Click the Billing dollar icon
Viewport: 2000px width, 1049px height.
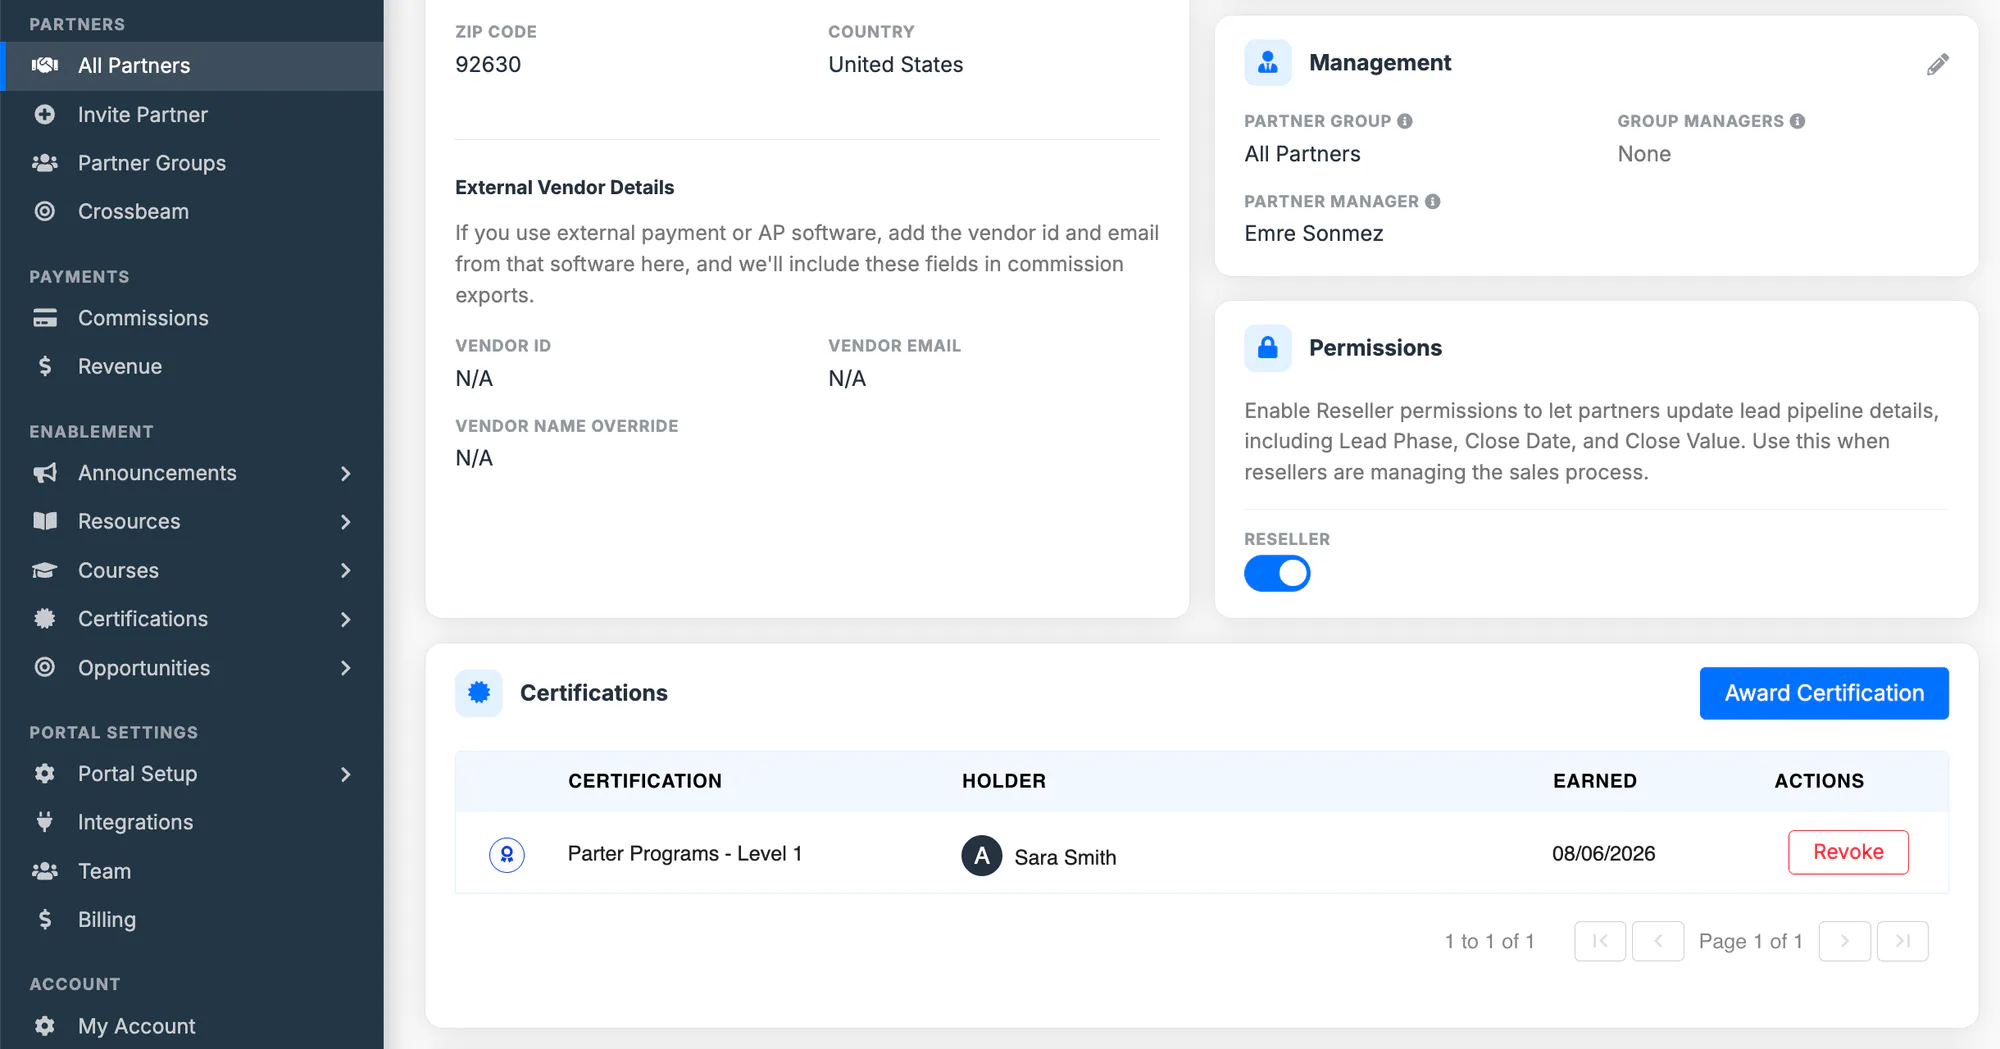pos(45,919)
